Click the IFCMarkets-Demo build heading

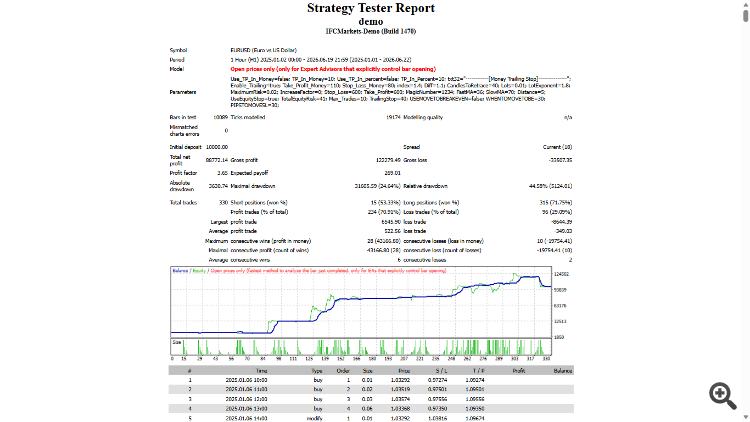coord(371,32)
